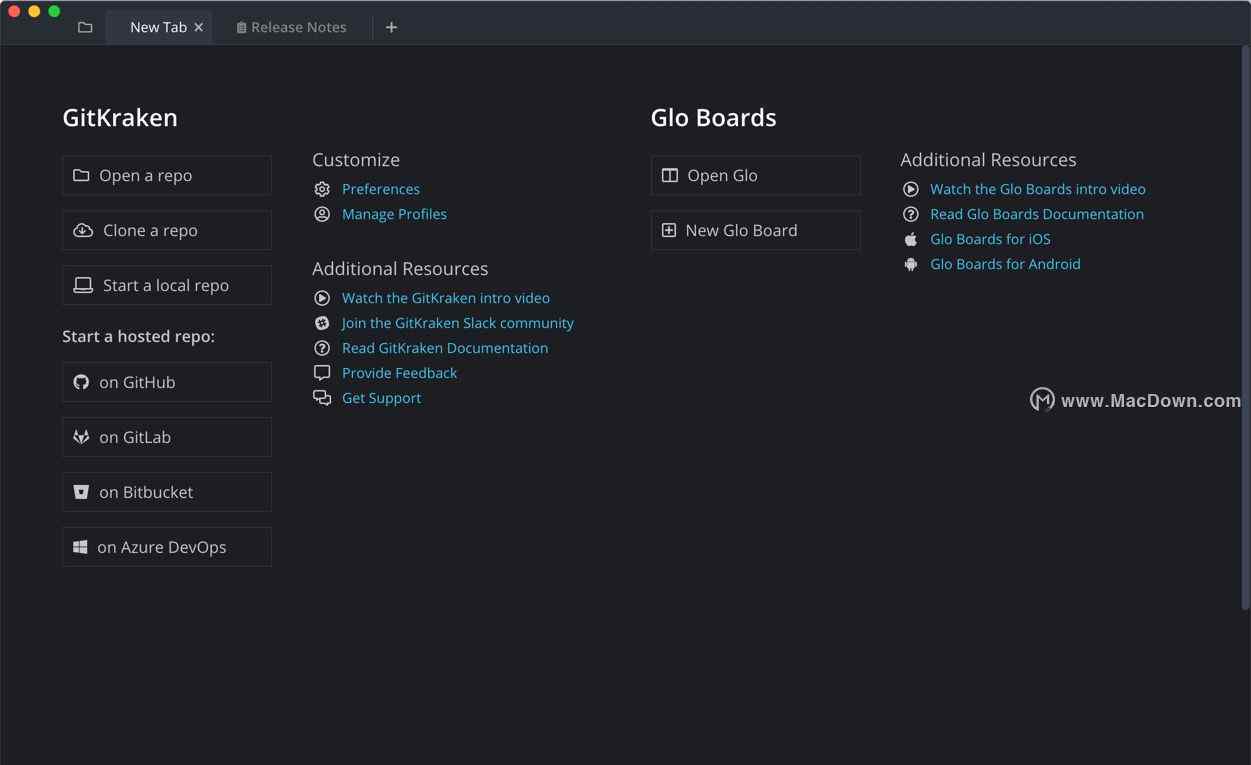Click the gear icon beside Preferences
1251x765 pixels.
point(322,189)
